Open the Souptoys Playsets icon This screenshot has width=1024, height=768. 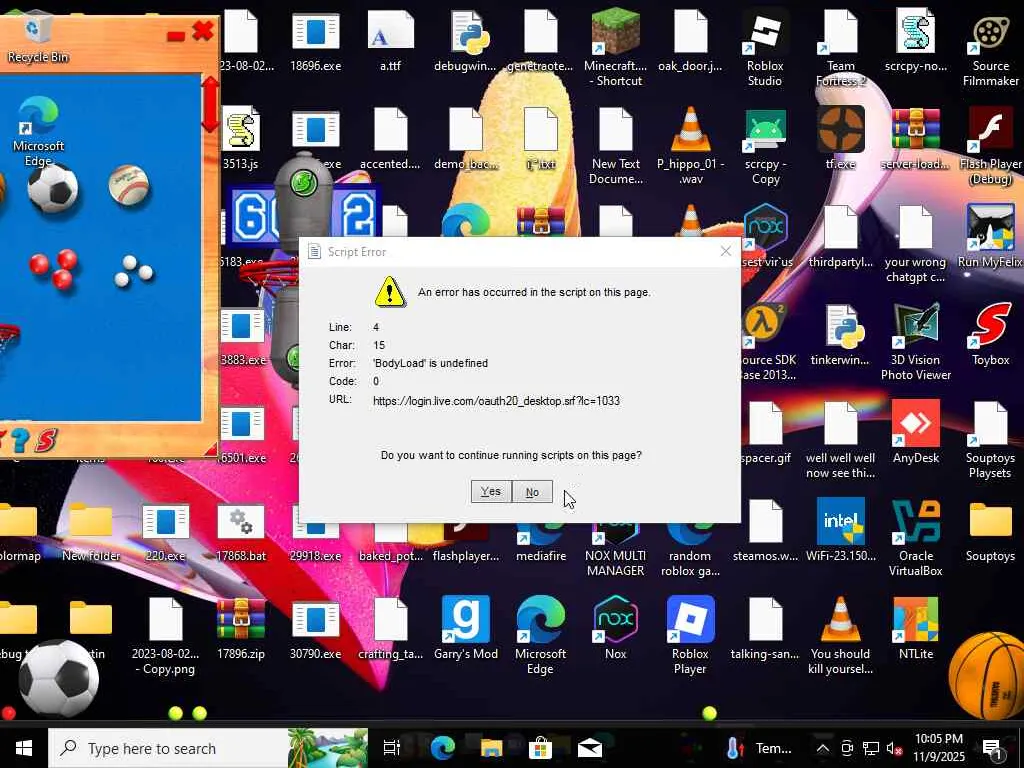tap(991, 441)
